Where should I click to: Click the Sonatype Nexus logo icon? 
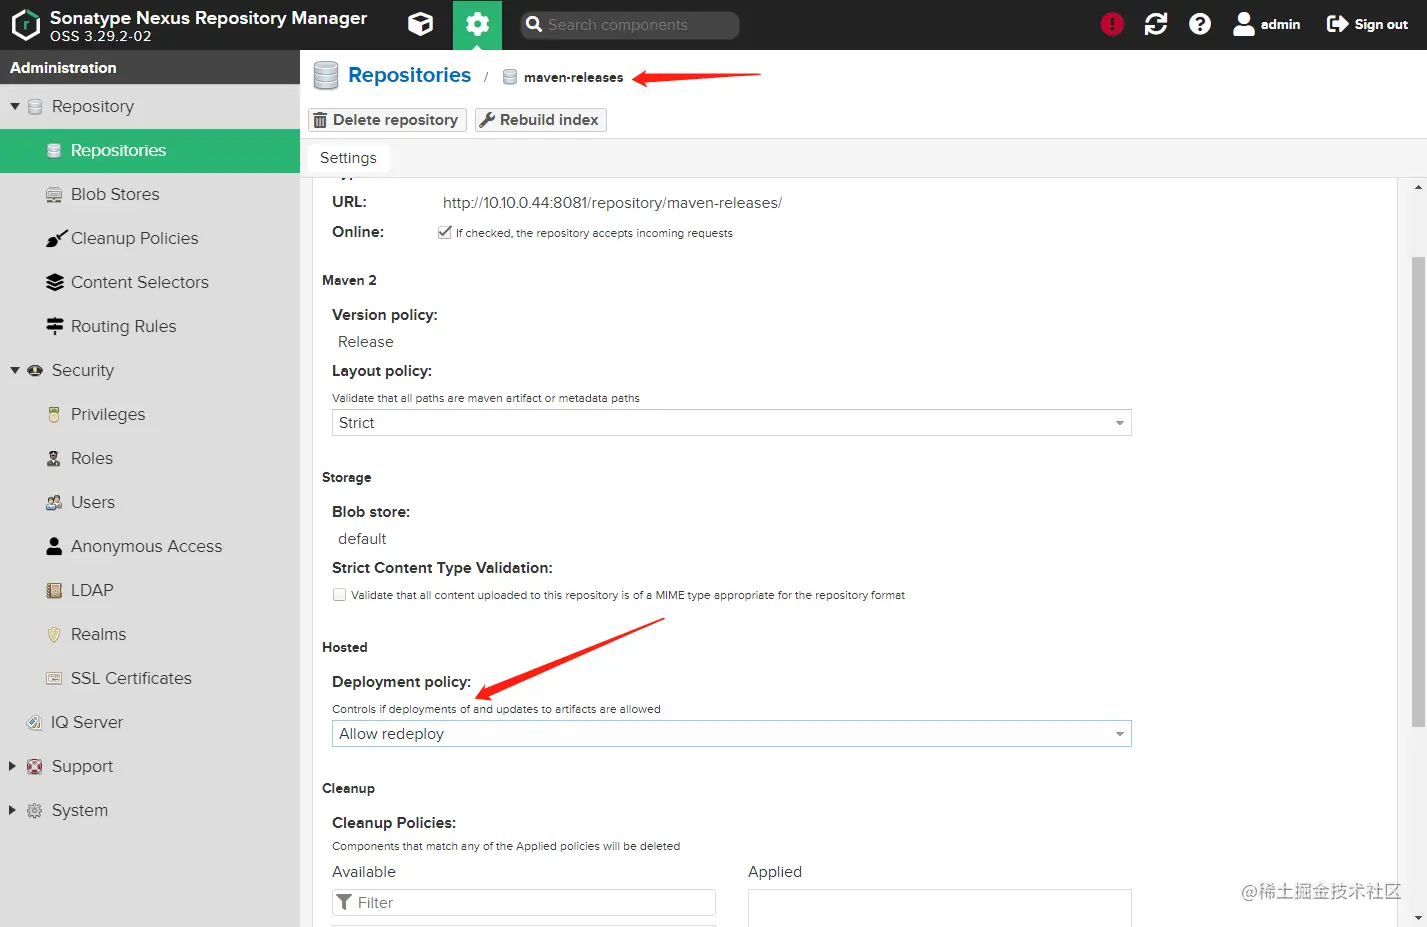coord(25,25)
